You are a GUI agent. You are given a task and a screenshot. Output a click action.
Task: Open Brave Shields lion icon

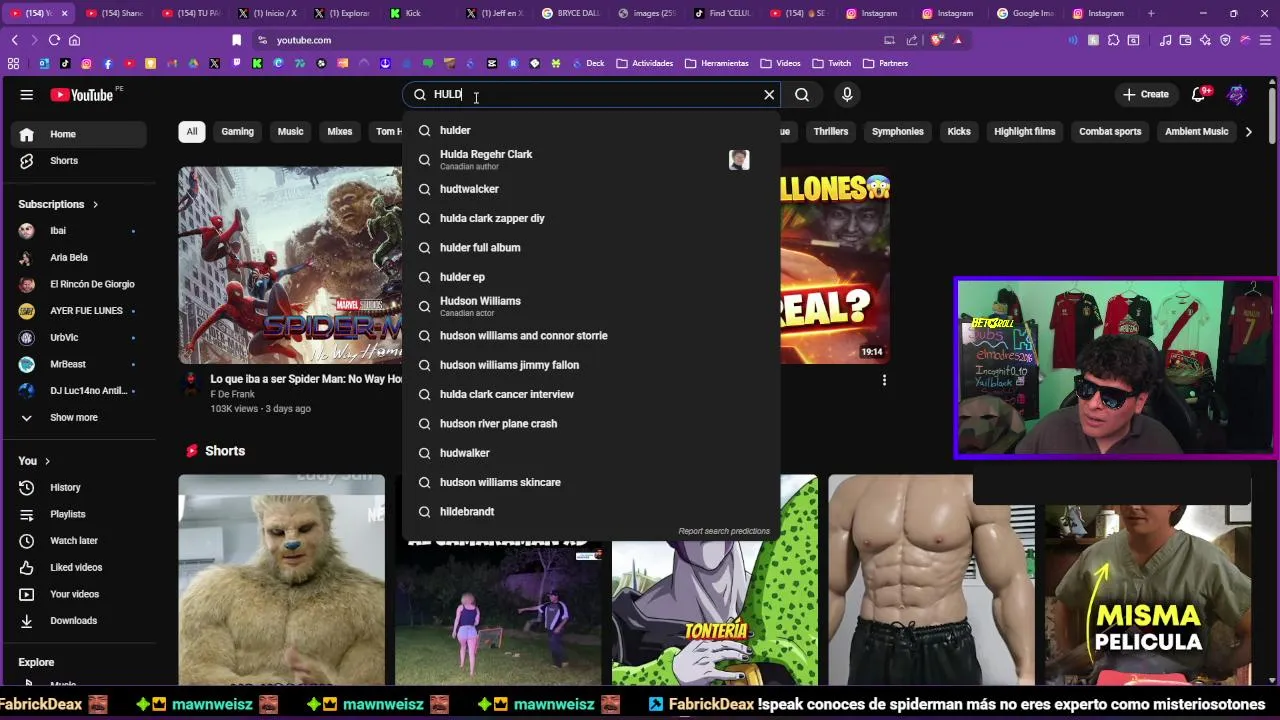coord(936,40)
